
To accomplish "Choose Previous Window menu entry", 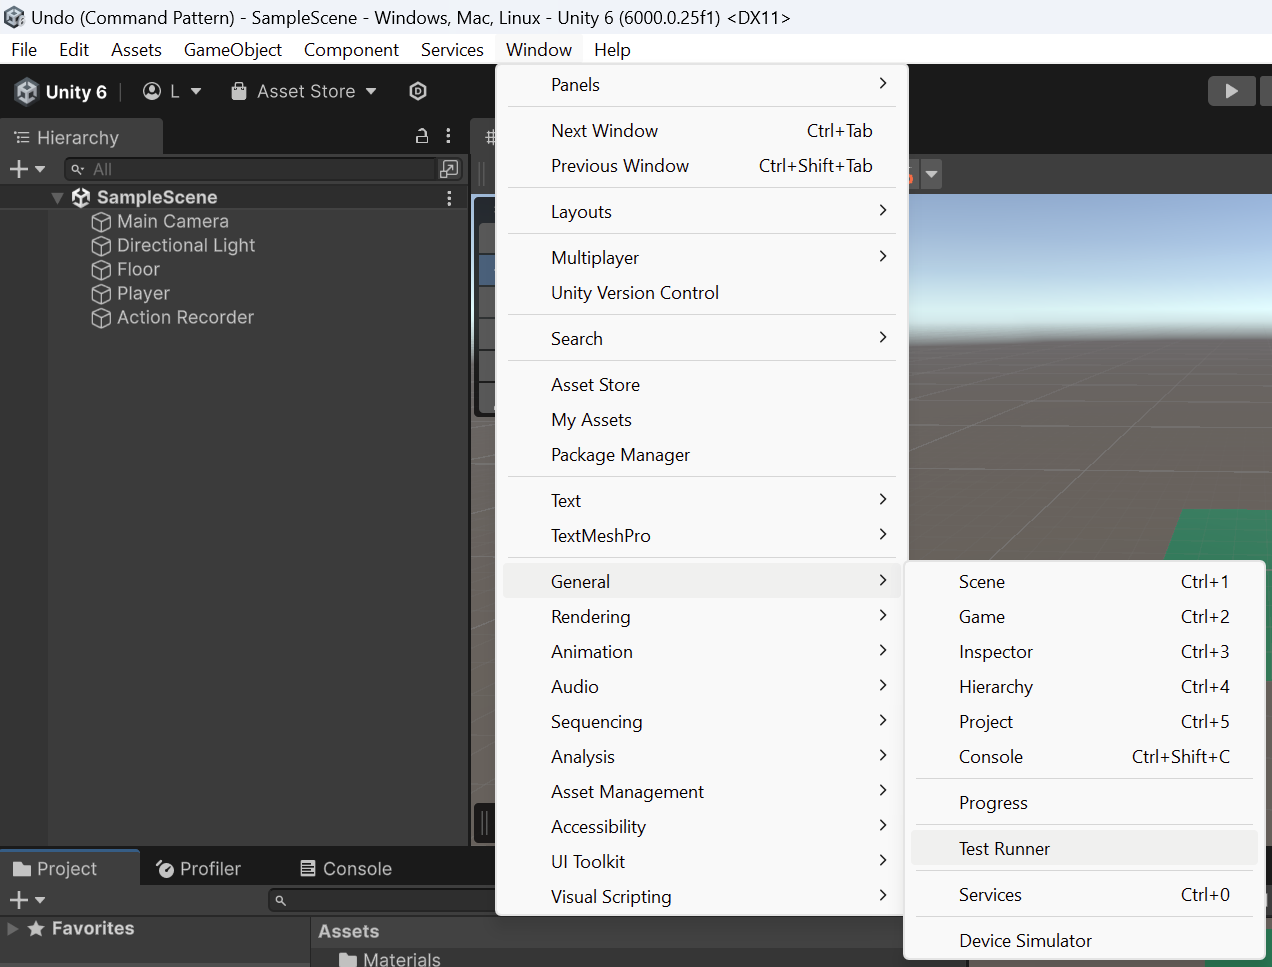I will click(x=702, y=166).
